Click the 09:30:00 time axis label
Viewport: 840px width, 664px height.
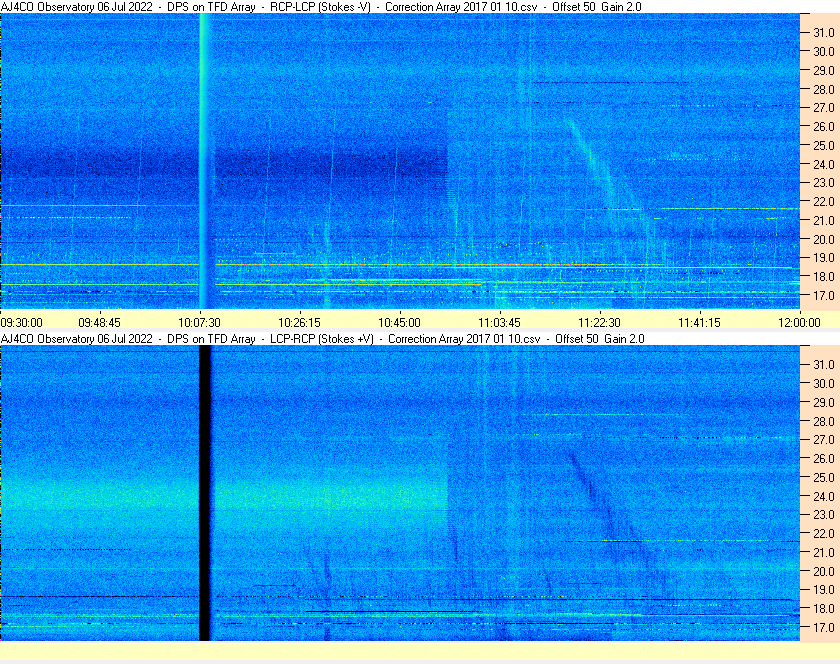pyautogui.click(x=21, y=323)
